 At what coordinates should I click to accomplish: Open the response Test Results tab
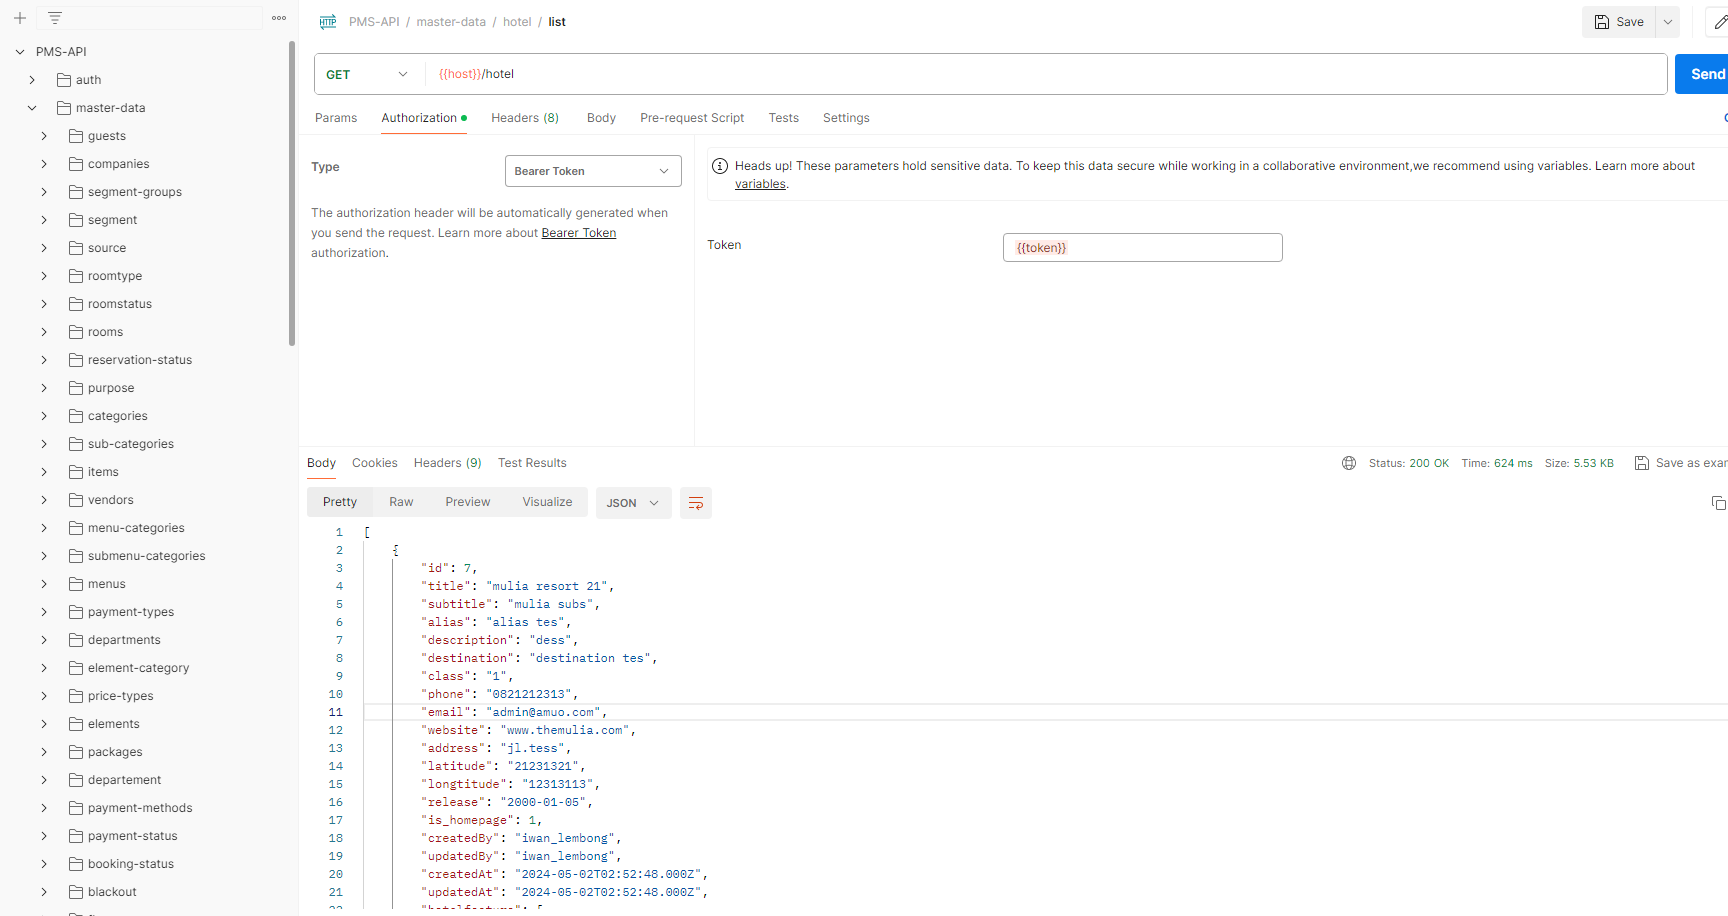click(x=532, y=463)
